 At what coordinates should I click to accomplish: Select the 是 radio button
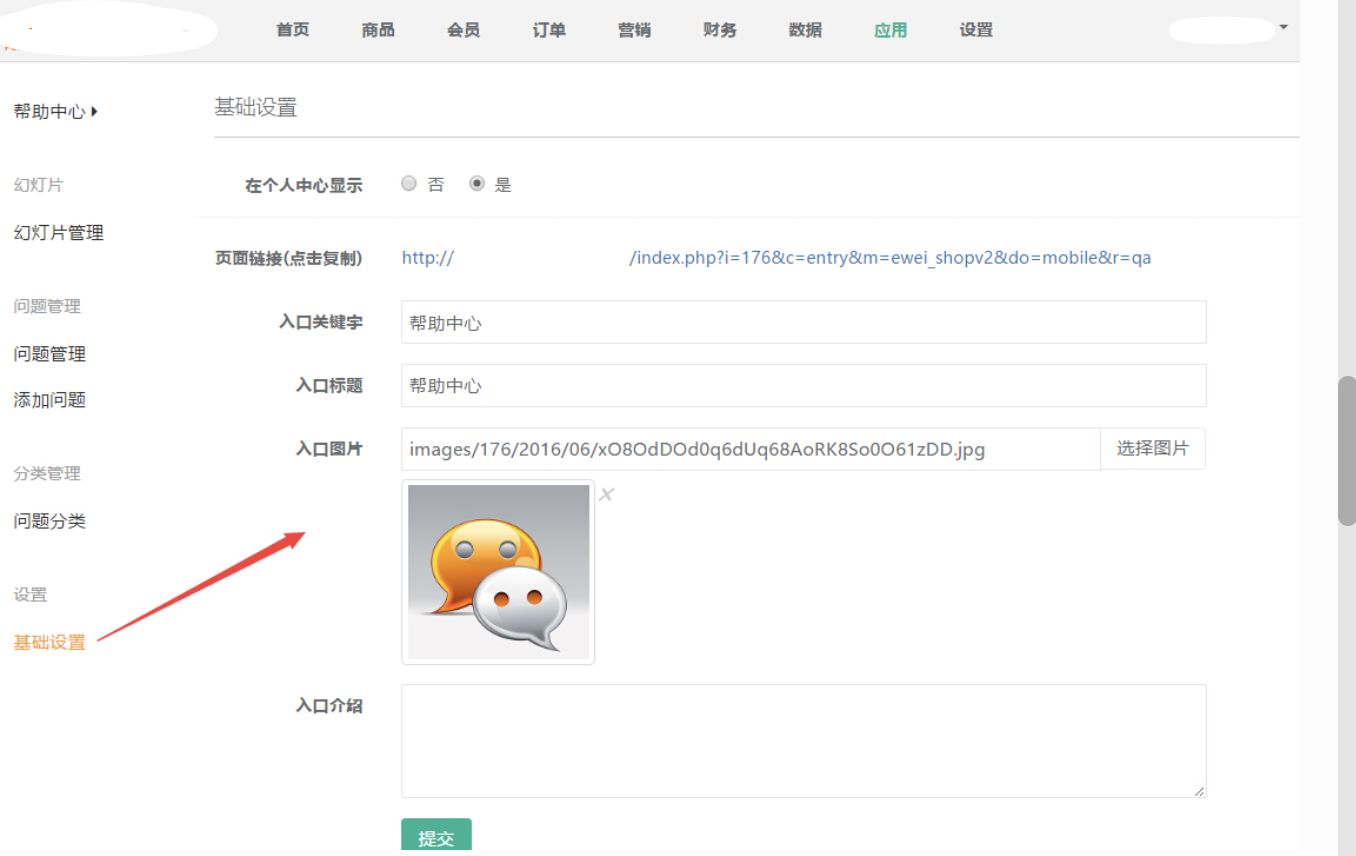coord(477,184)
